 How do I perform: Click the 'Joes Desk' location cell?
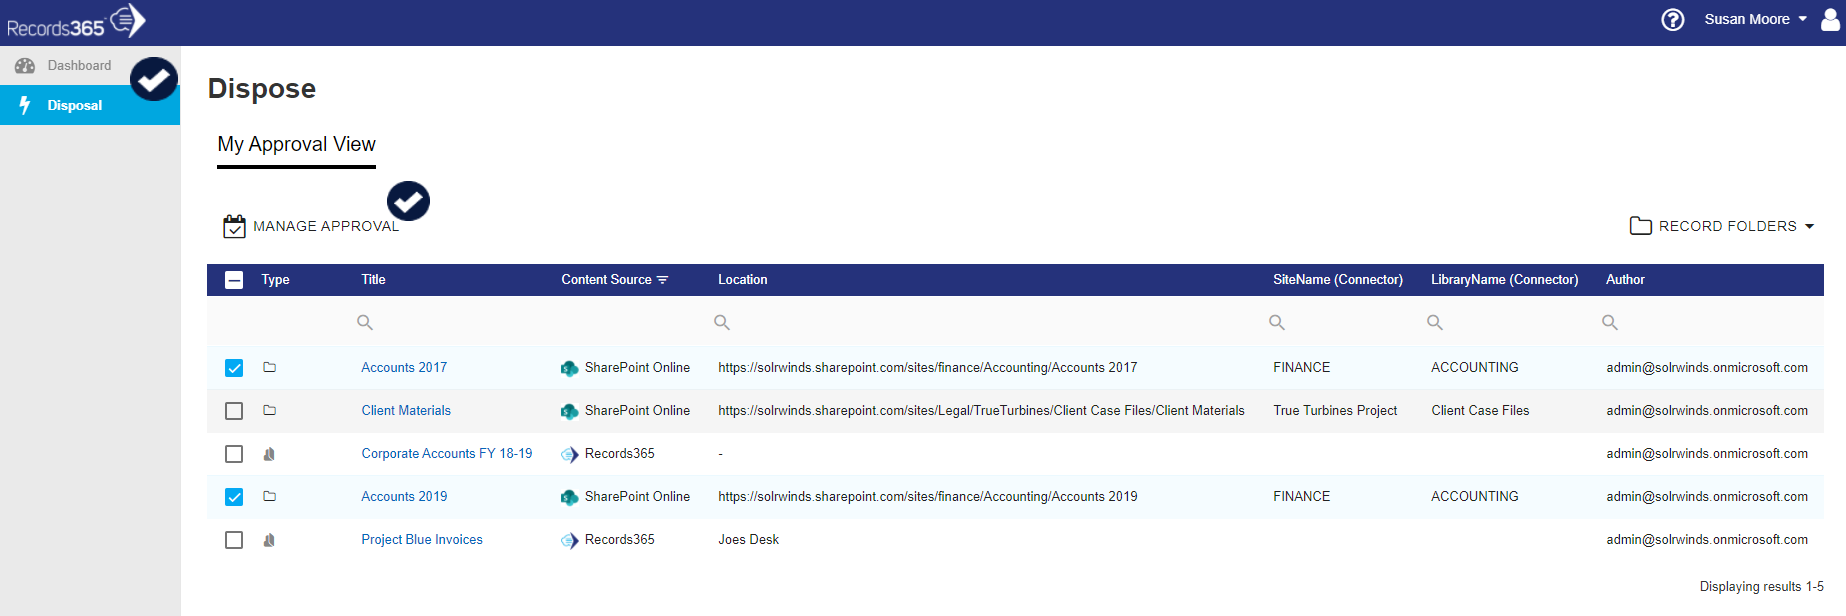[x=748, y=539]
